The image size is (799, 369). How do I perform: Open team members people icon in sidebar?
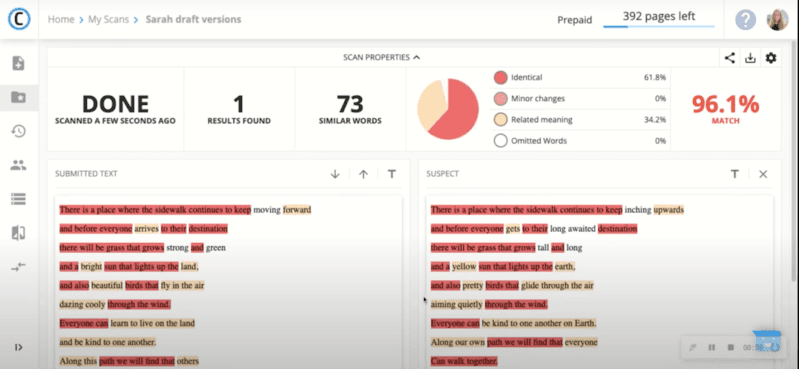[x=18, y=165]
